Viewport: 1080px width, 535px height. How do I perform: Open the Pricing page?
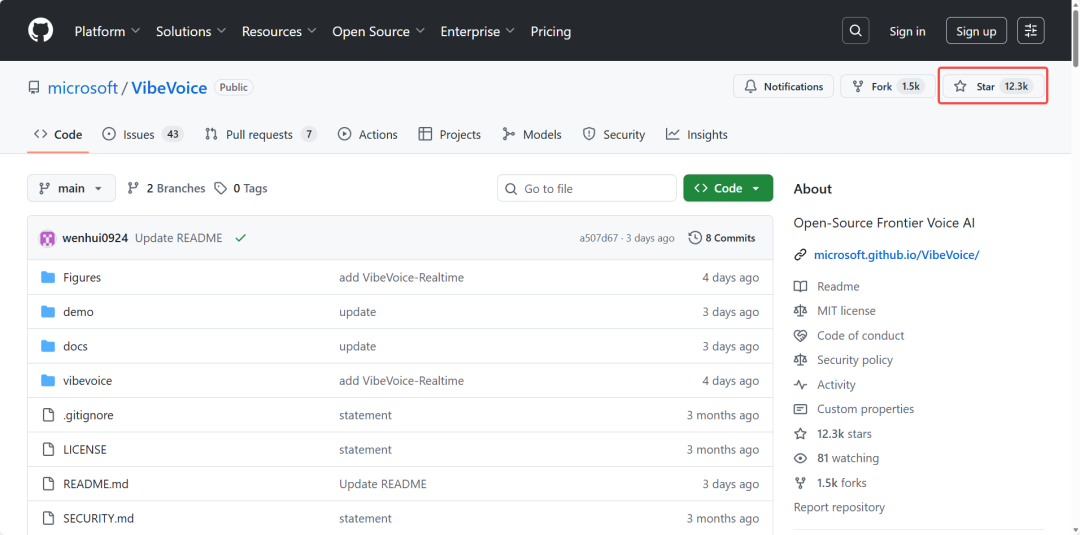(x=550, y=32)
